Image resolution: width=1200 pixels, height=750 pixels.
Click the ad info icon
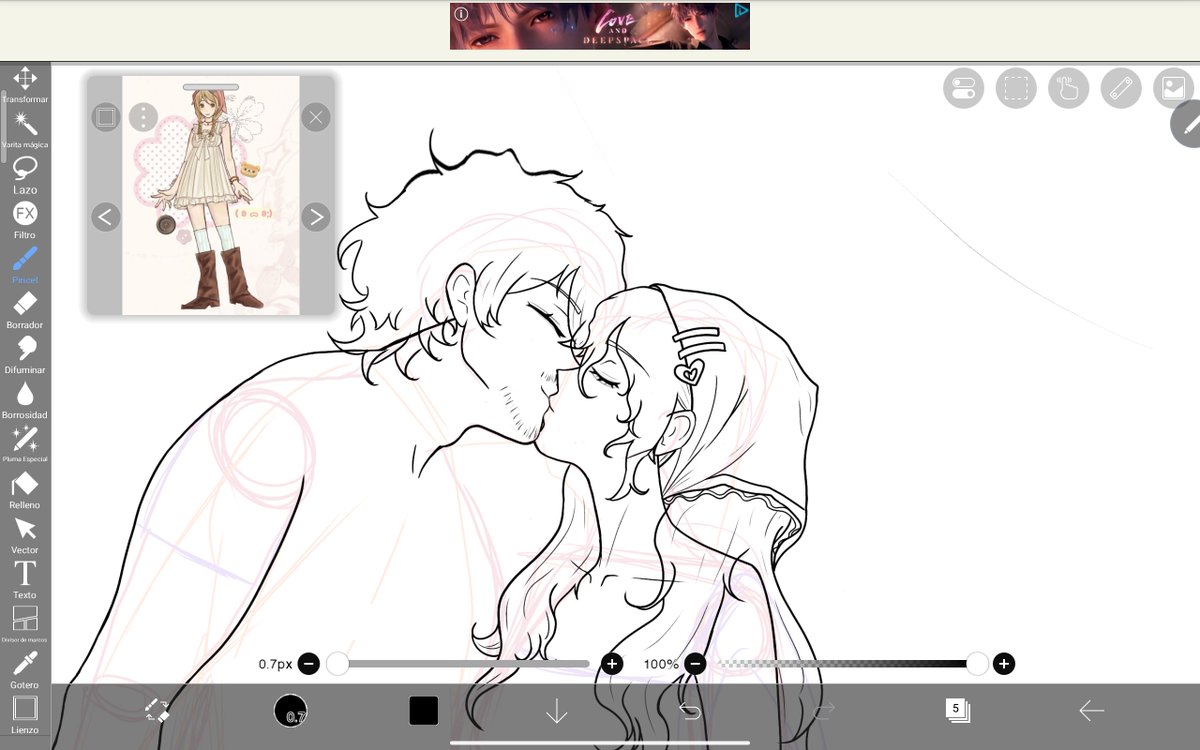tap(461, 14)
